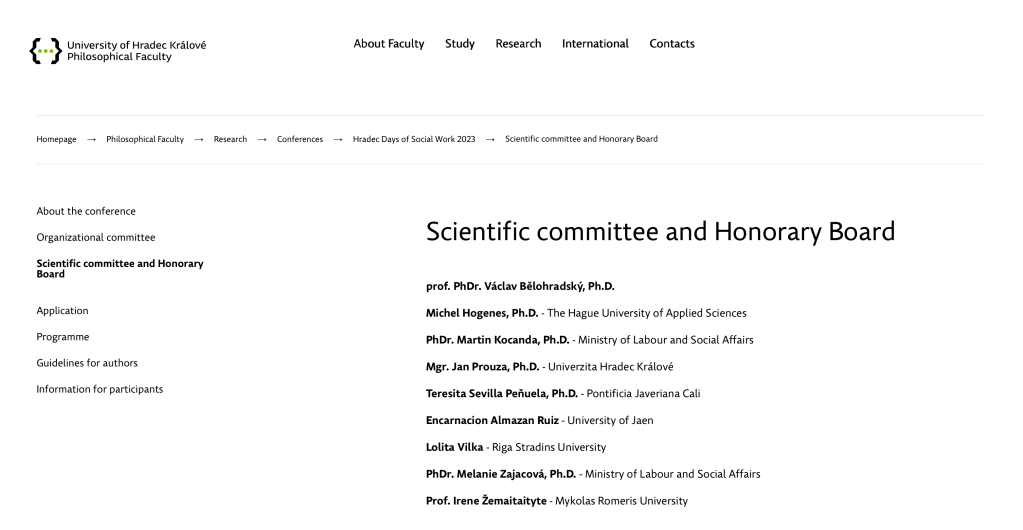1023x530 pixels.
Task: Navigate to Philosophical Faculty breadcrumb
Action: [145, 140]
